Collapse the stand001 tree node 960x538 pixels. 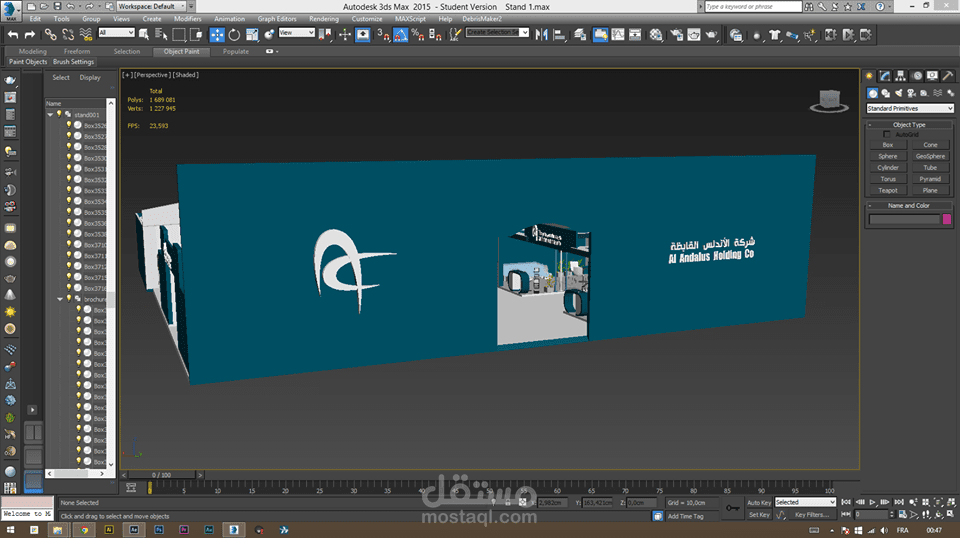point(51,115)
